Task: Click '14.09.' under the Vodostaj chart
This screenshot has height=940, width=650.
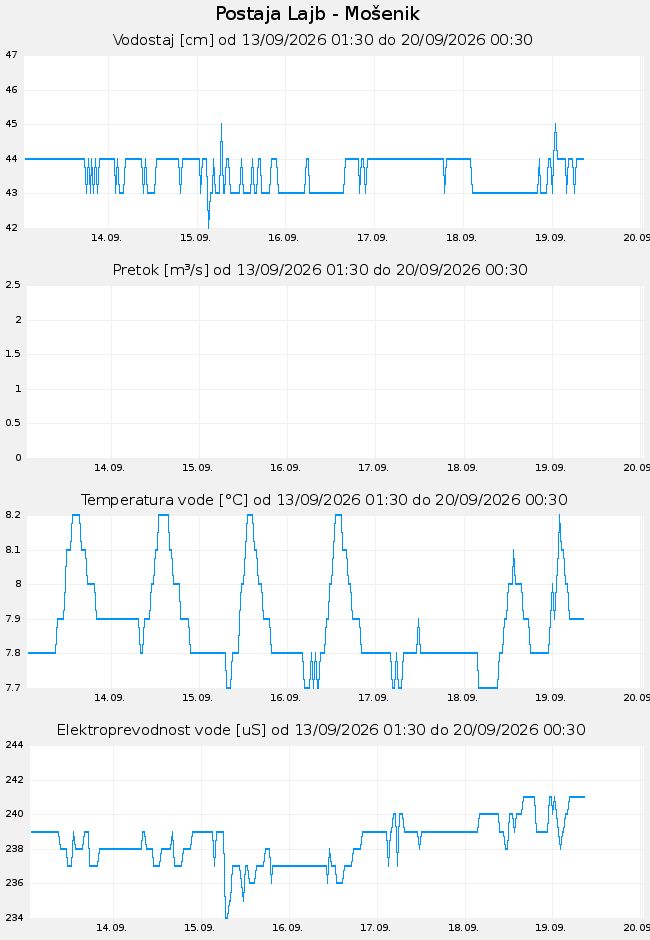Action: (x=106, y=238)
